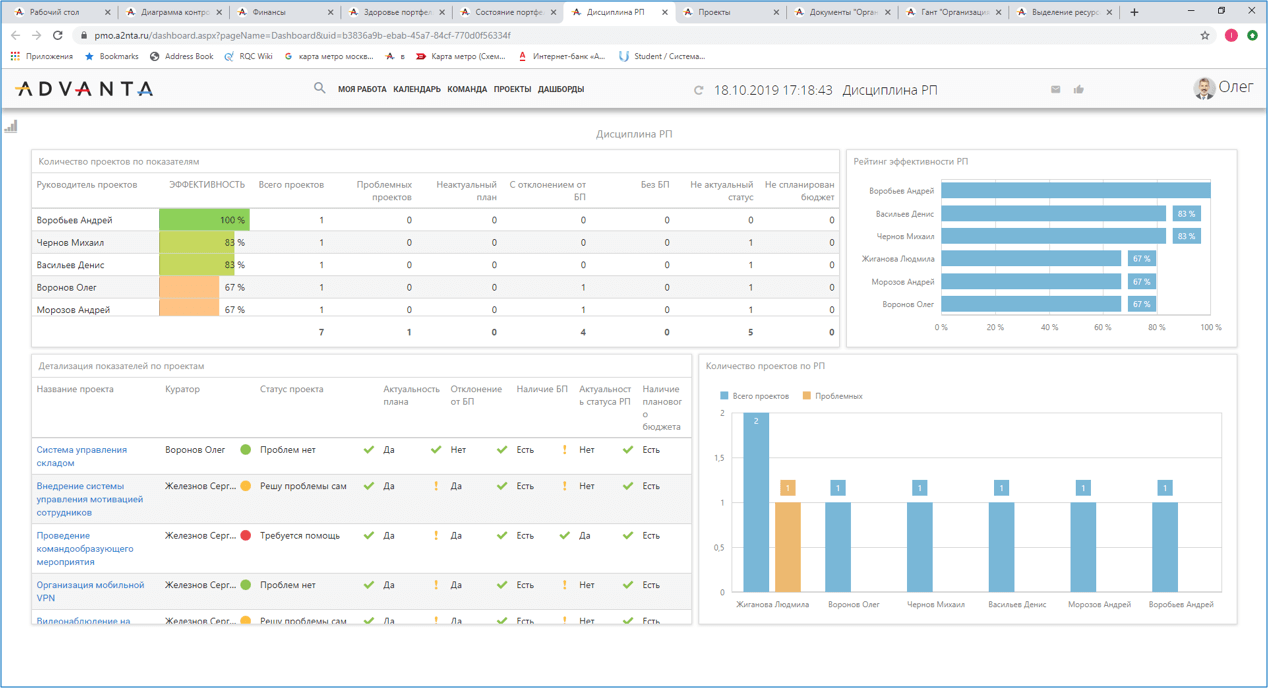
Task: Click the red status dot for Проведение командообразующего мероприятия
Action: click(x=246, y=535)
